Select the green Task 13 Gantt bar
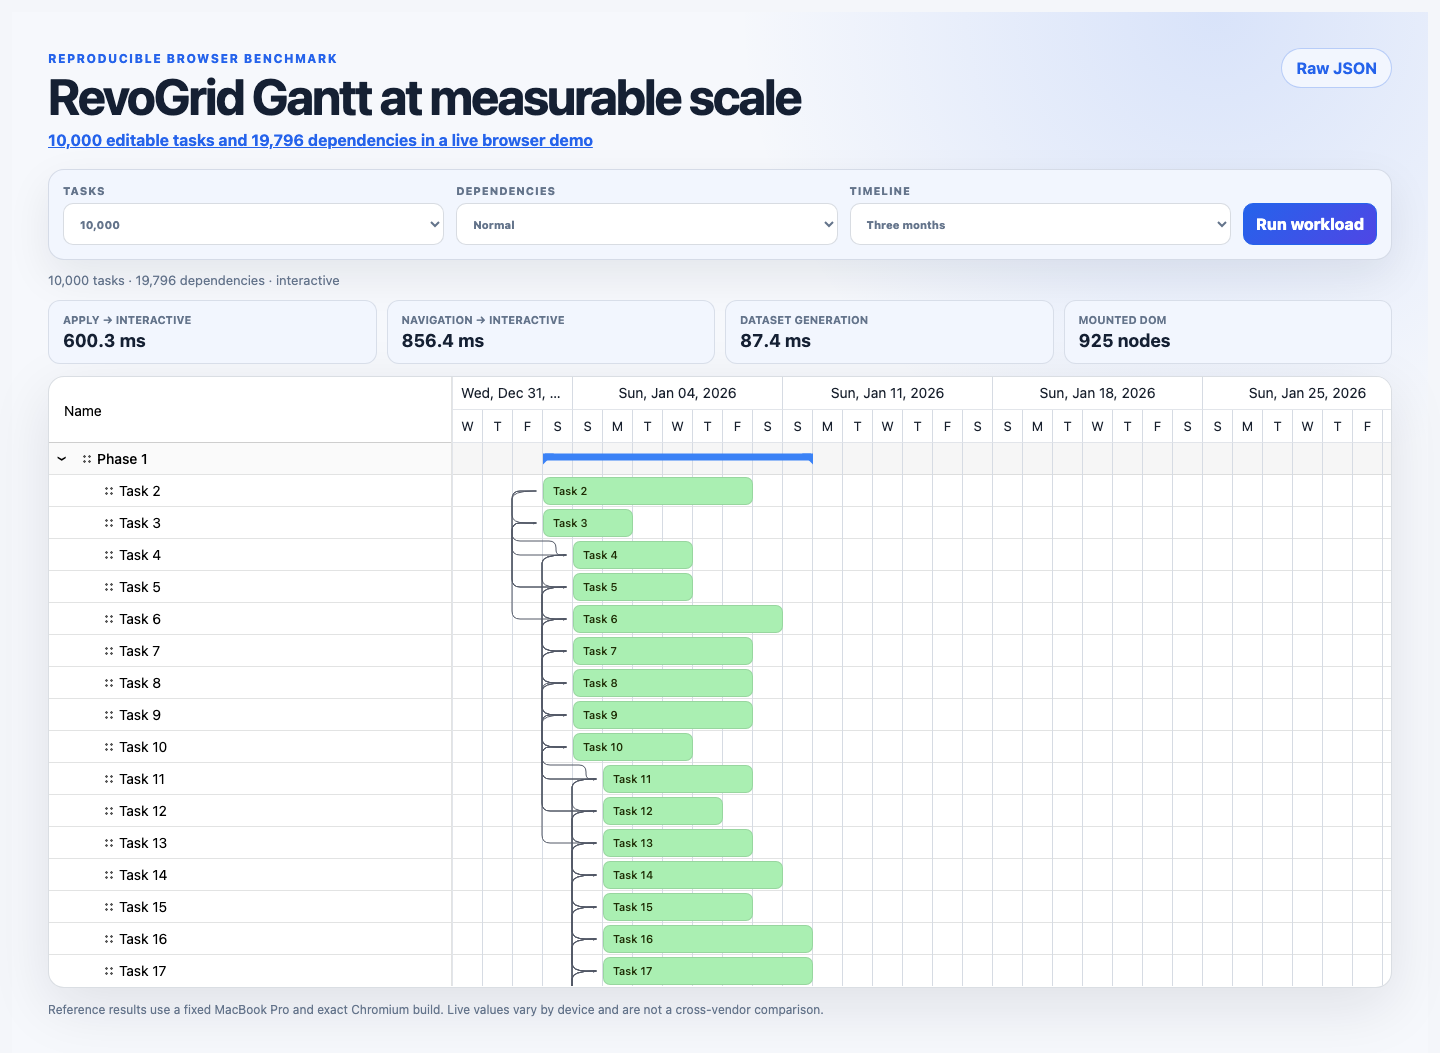The width and height of the screenshot is (1440, 1053). click(678, 843)
